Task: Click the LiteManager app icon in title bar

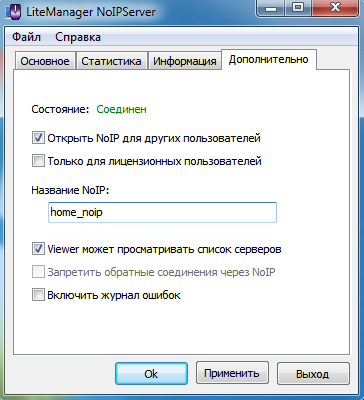Action: (x=15, y=12)
